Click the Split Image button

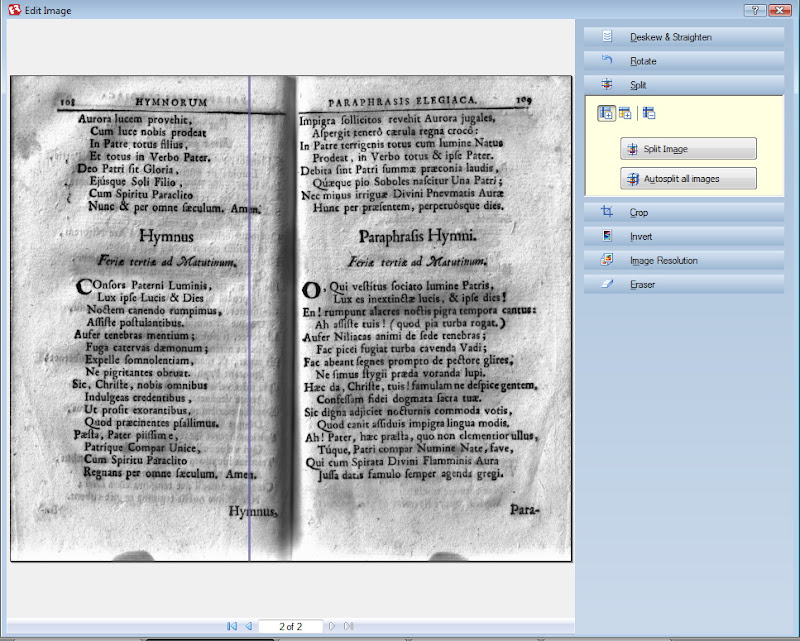point(688,149)
